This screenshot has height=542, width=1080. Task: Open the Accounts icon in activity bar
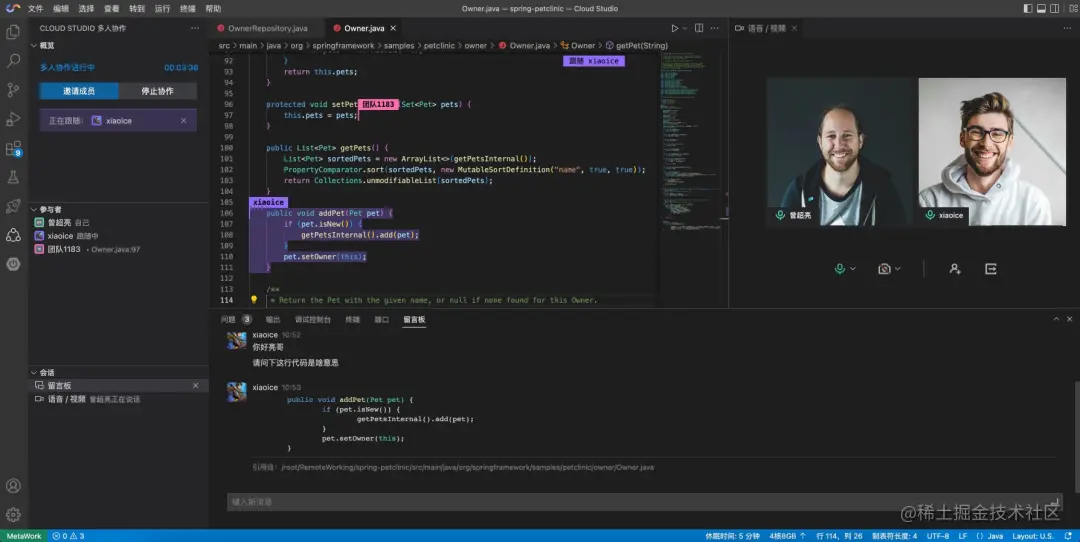pos(13,486)
